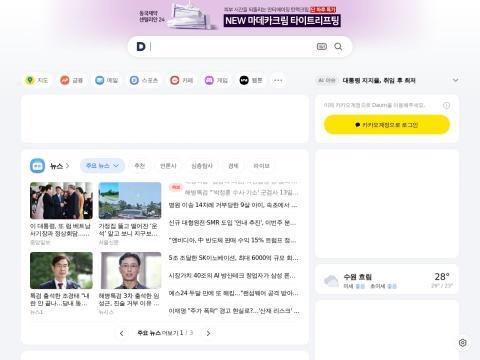Image resolution: width=480 pixels, height=360 pixels.
Task: Open headline about '군검사 13일' 해병특검
Action: (241, 192)
